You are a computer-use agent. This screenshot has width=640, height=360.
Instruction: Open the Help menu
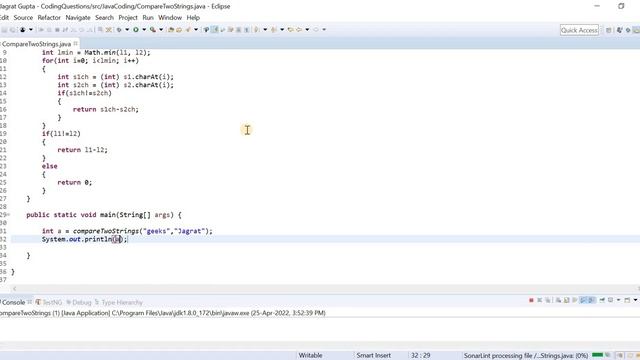tap(193, 18)
